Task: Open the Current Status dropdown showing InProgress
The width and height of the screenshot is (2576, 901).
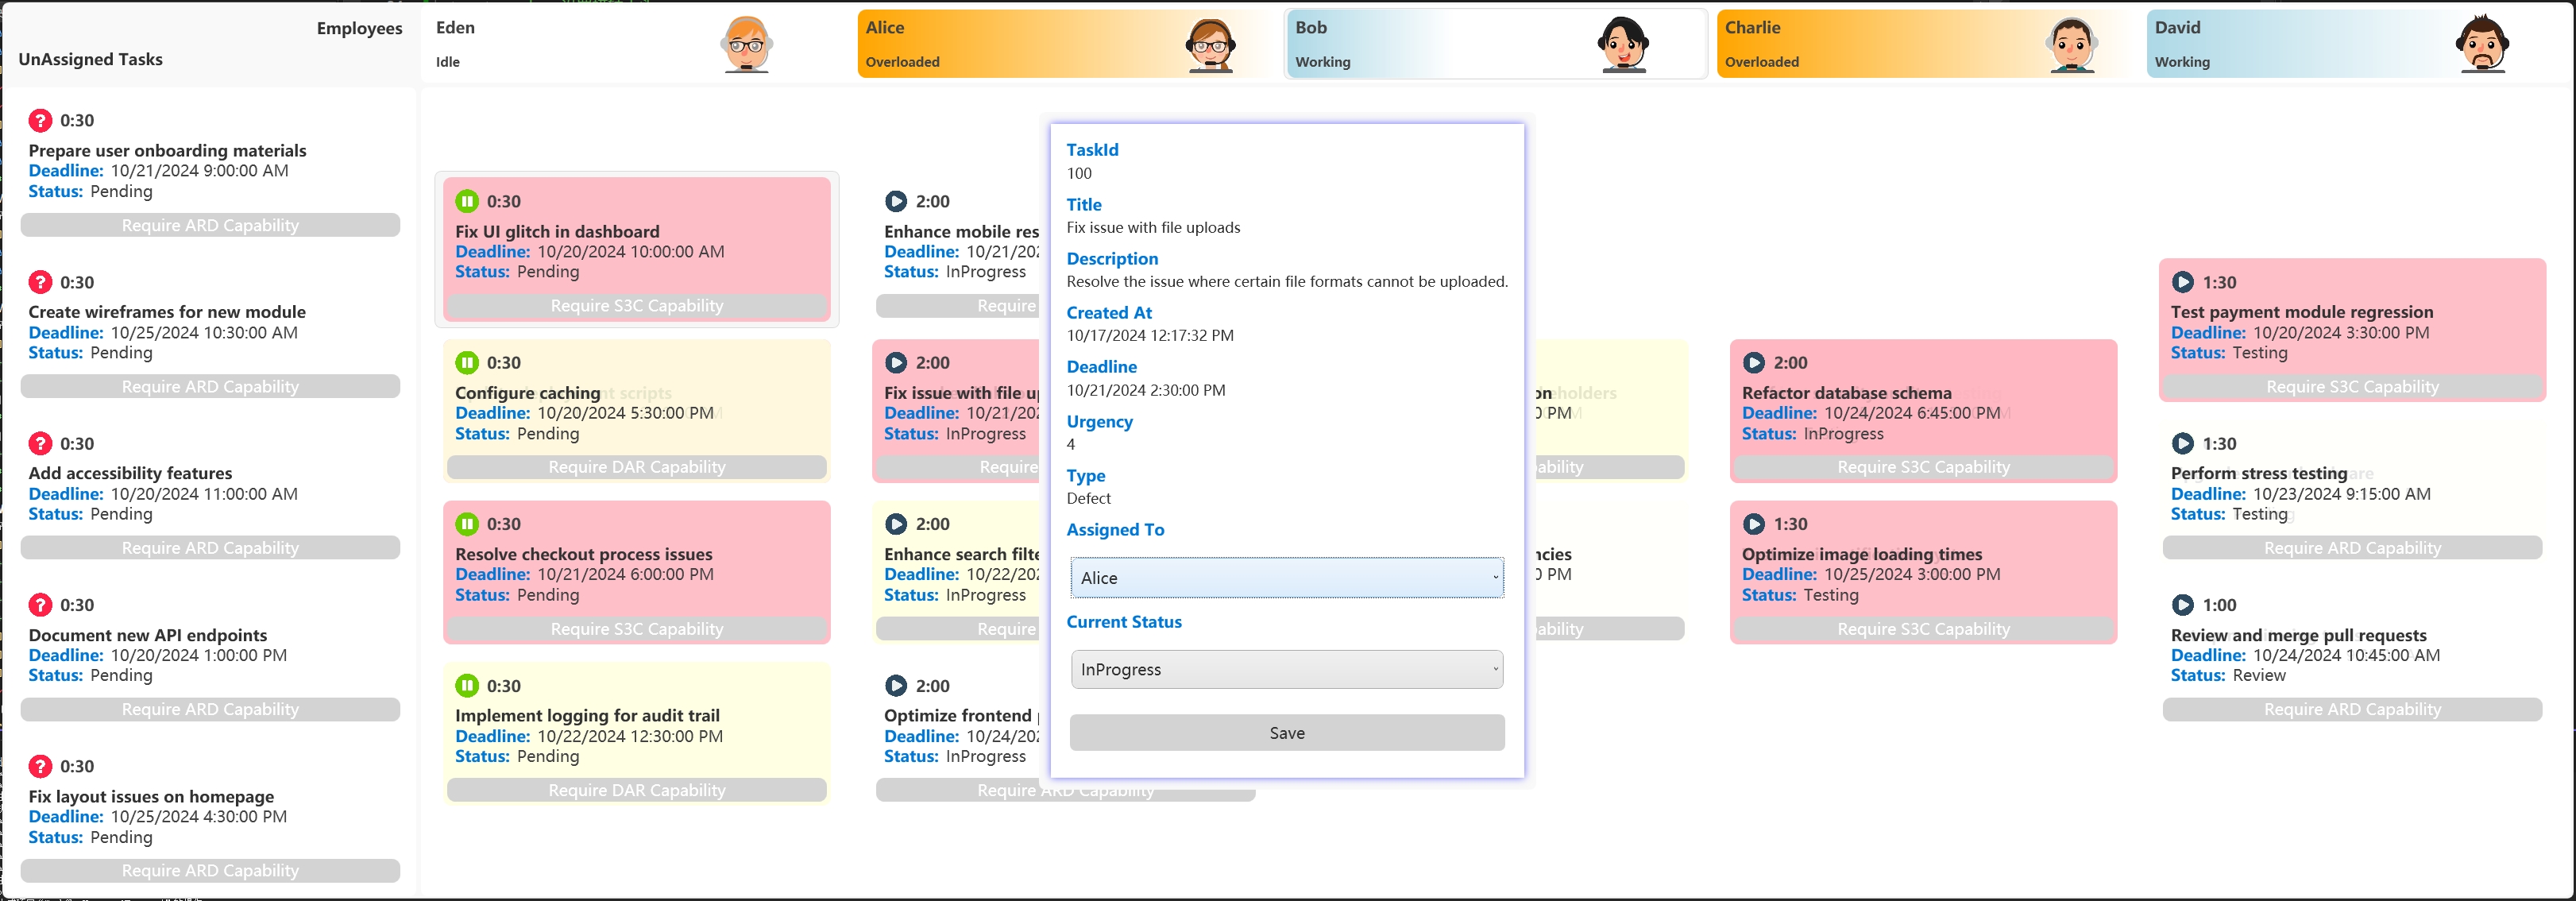Action: (x=1287, y=670)
